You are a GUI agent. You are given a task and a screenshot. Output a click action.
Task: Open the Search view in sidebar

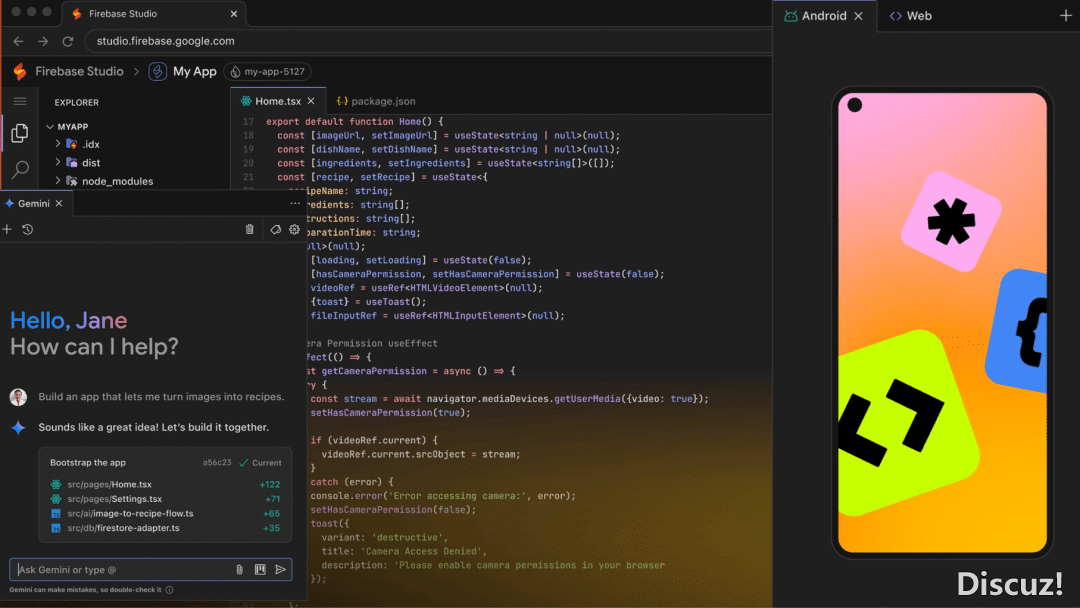point(20,169)
